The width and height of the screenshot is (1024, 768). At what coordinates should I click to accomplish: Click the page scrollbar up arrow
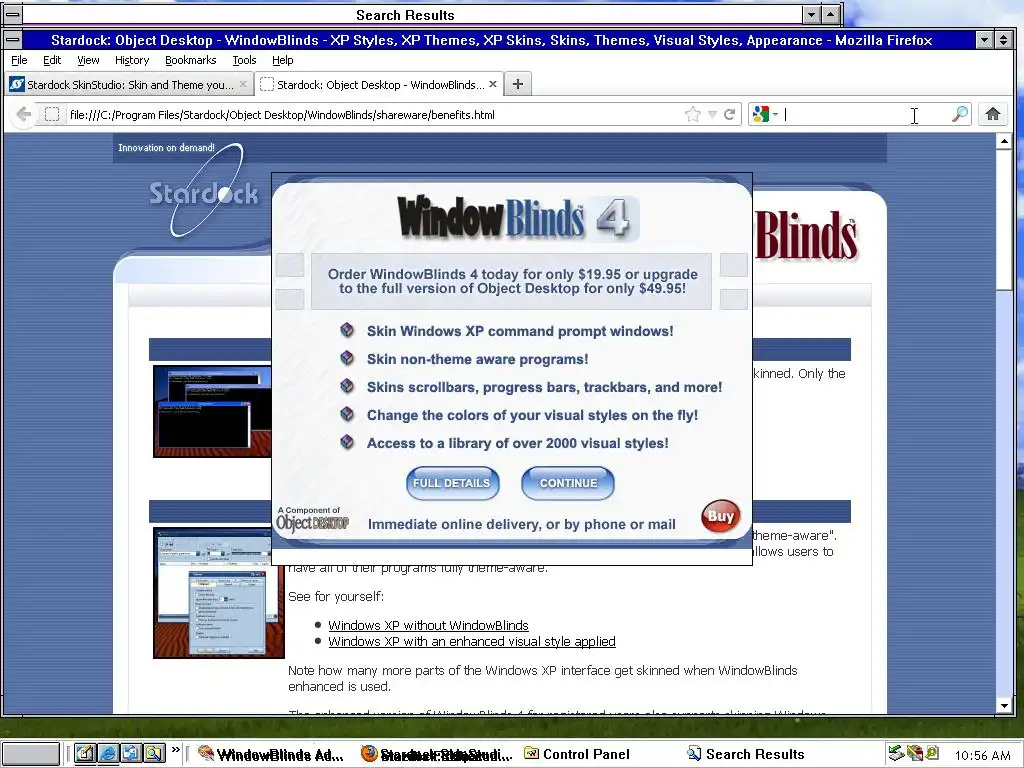click(x=1004, y=141)
